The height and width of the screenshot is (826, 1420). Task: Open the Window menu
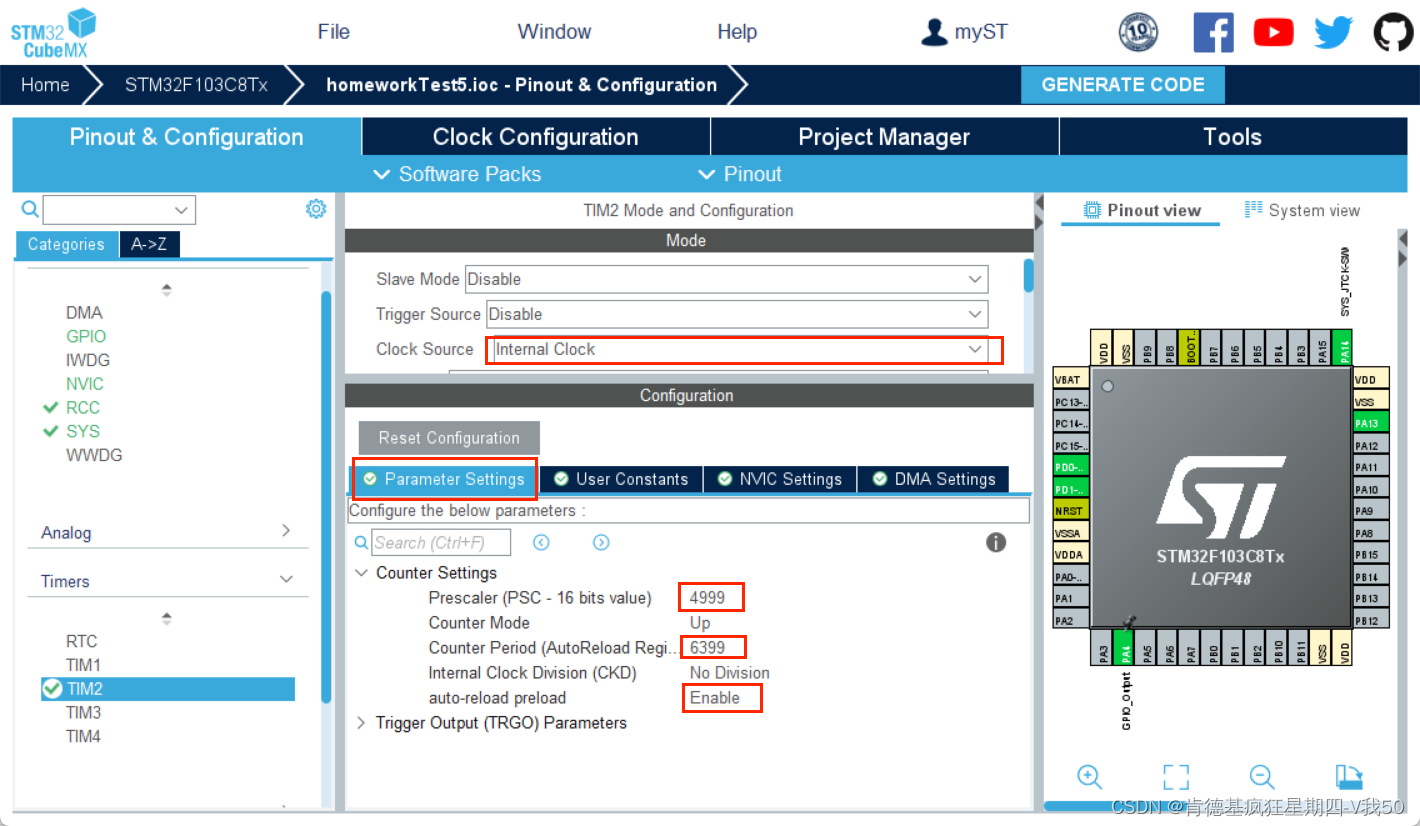(555, 32)
